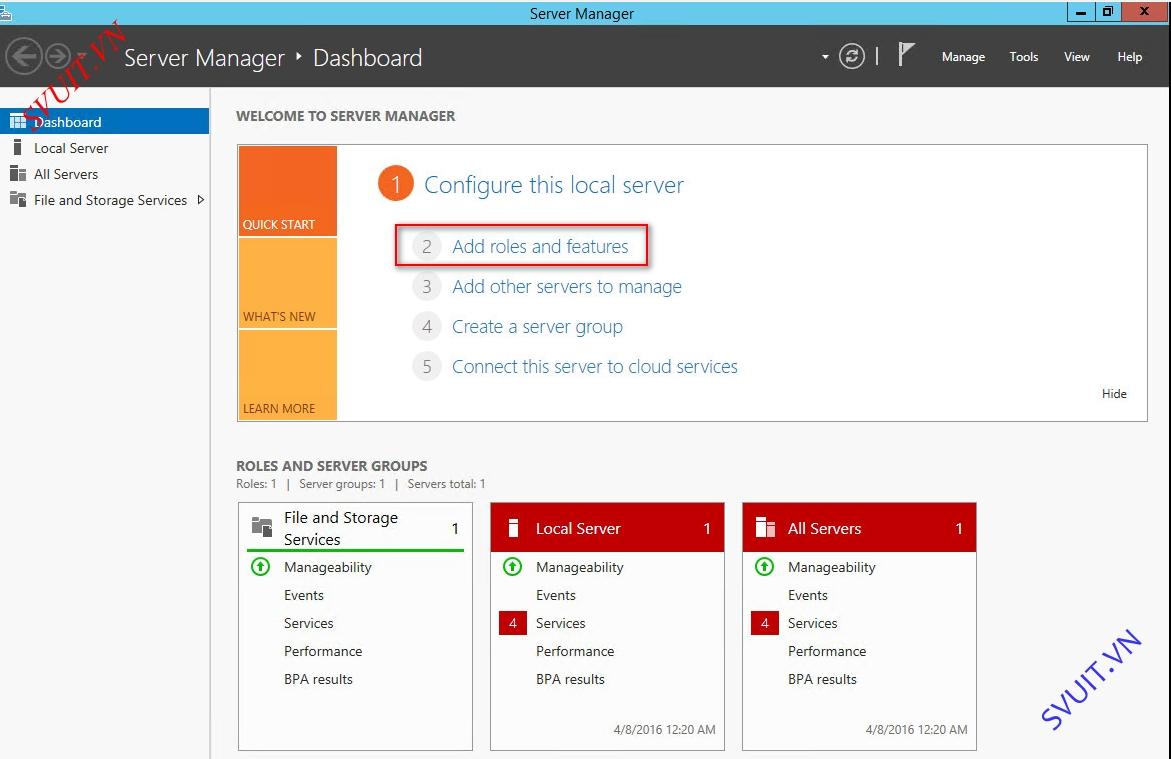Screen dimensions: 1171x759
Task: Click Connect this server to cloud services
Action: [x=594, y=367]
